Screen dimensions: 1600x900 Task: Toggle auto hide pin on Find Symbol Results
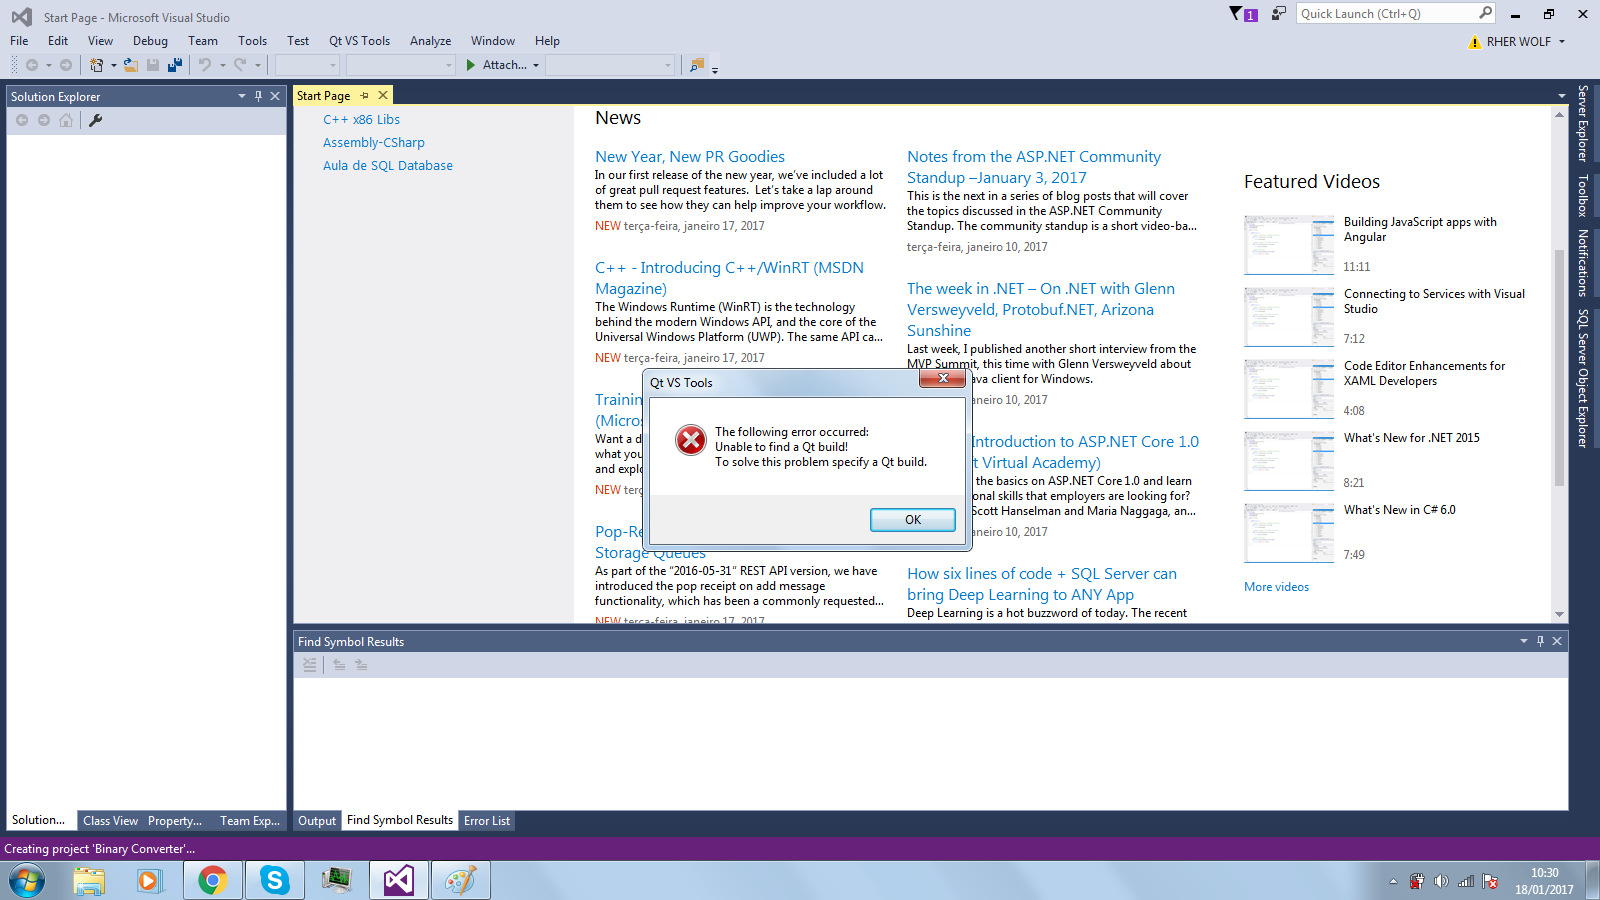coord(1540,641)
